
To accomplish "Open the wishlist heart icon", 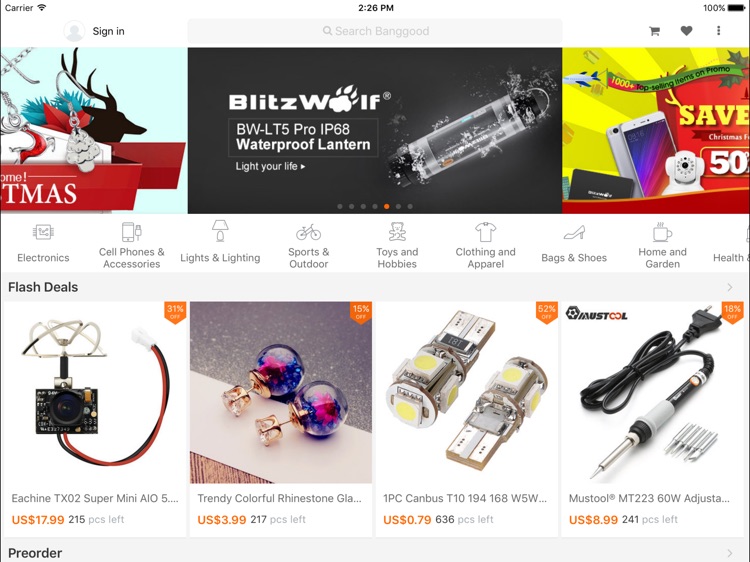I will (686, 31).
